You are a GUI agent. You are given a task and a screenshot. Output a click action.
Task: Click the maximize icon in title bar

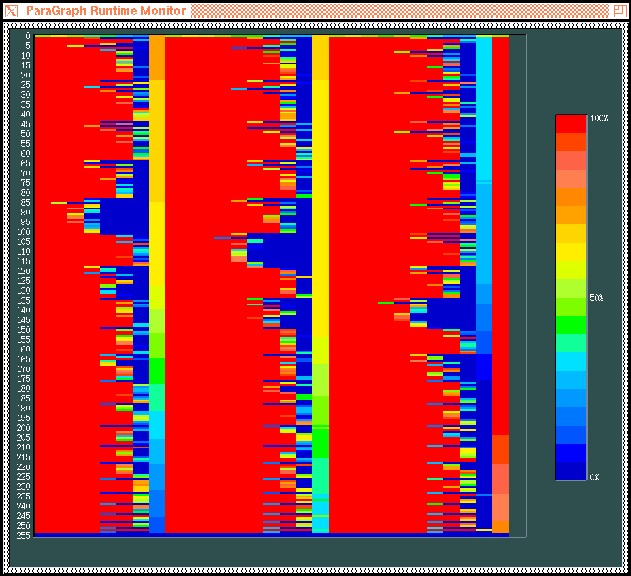pyautogui.click(x=619, y=10)
